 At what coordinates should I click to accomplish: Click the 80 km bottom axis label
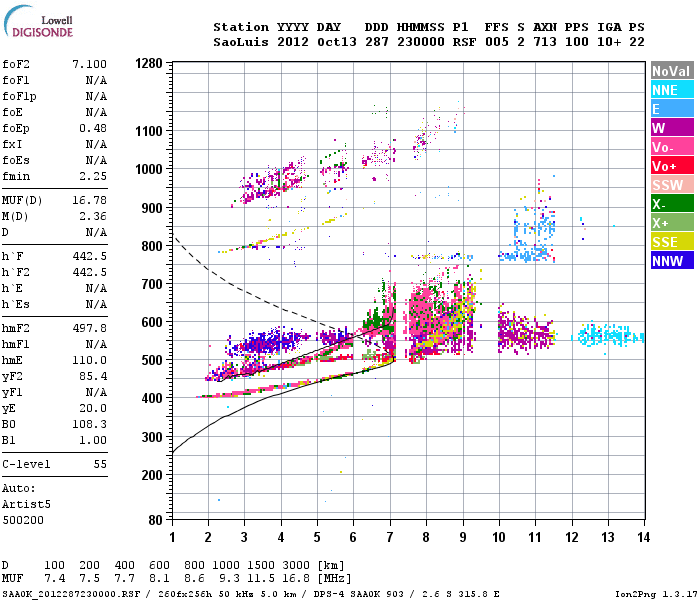pos(156,520)
